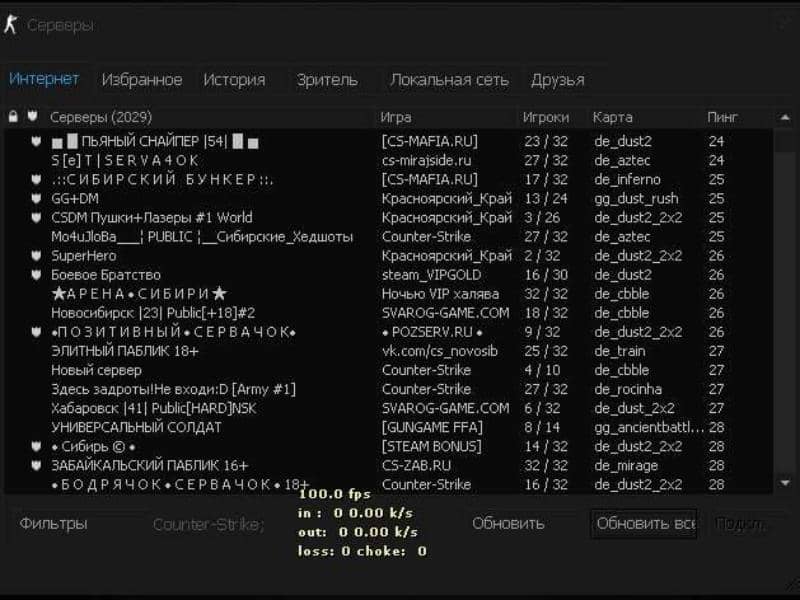
Task: Select the БОДРЯЧОК СЕРВАЧОК 18+ server
Action: [180, 484]
